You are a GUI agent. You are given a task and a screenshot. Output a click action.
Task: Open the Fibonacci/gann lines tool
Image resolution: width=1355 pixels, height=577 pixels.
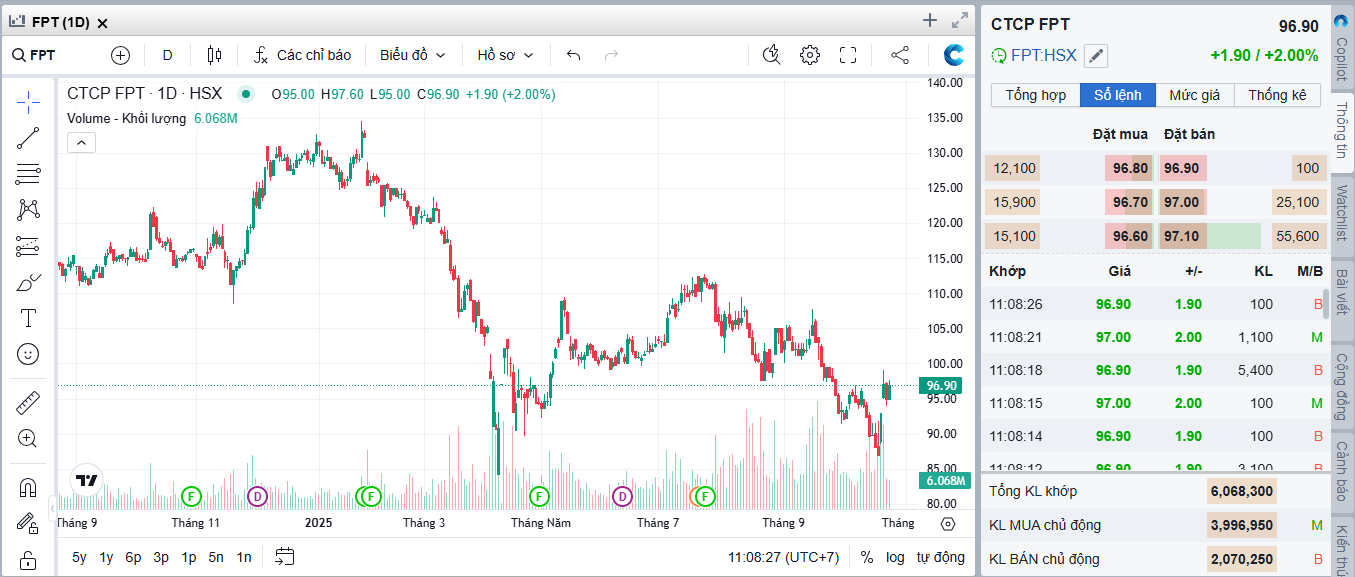(28, 174)
